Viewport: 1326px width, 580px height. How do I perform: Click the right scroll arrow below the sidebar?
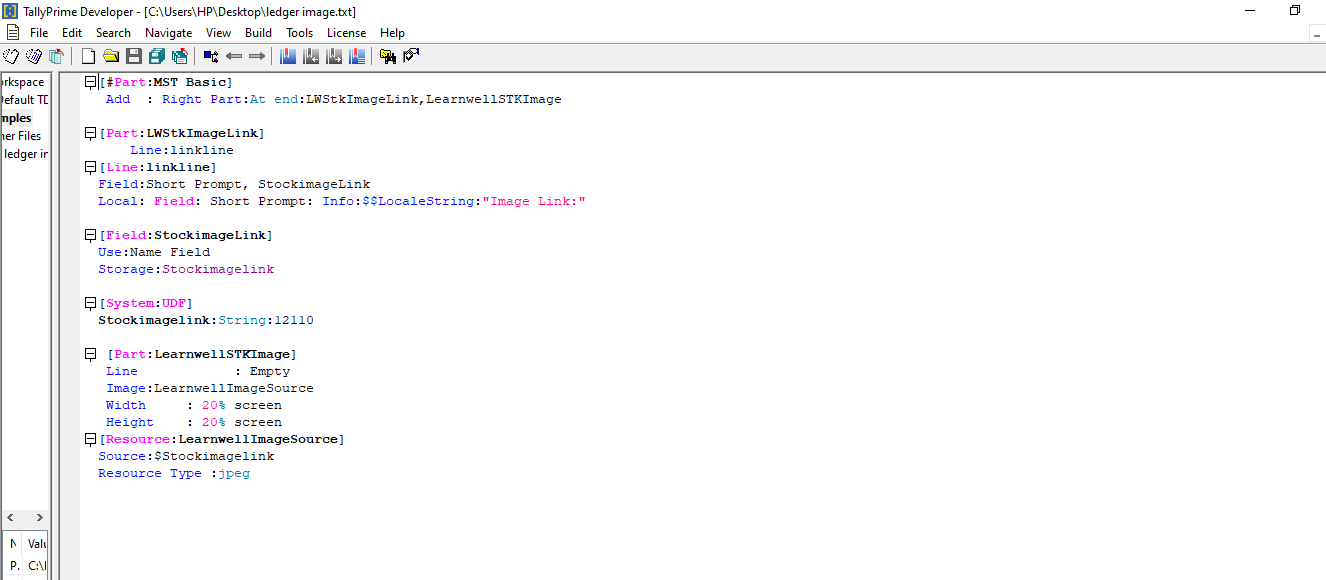39,517
